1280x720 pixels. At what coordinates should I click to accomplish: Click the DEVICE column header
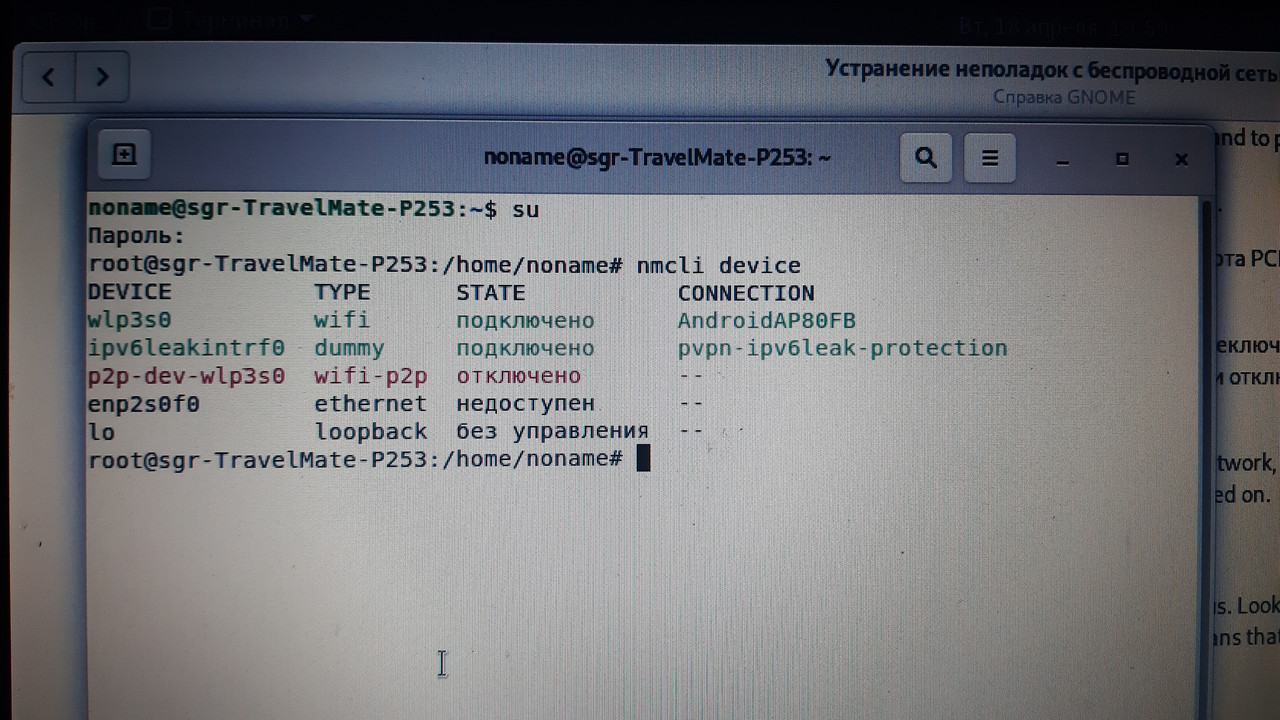click(x=130, y=292)
